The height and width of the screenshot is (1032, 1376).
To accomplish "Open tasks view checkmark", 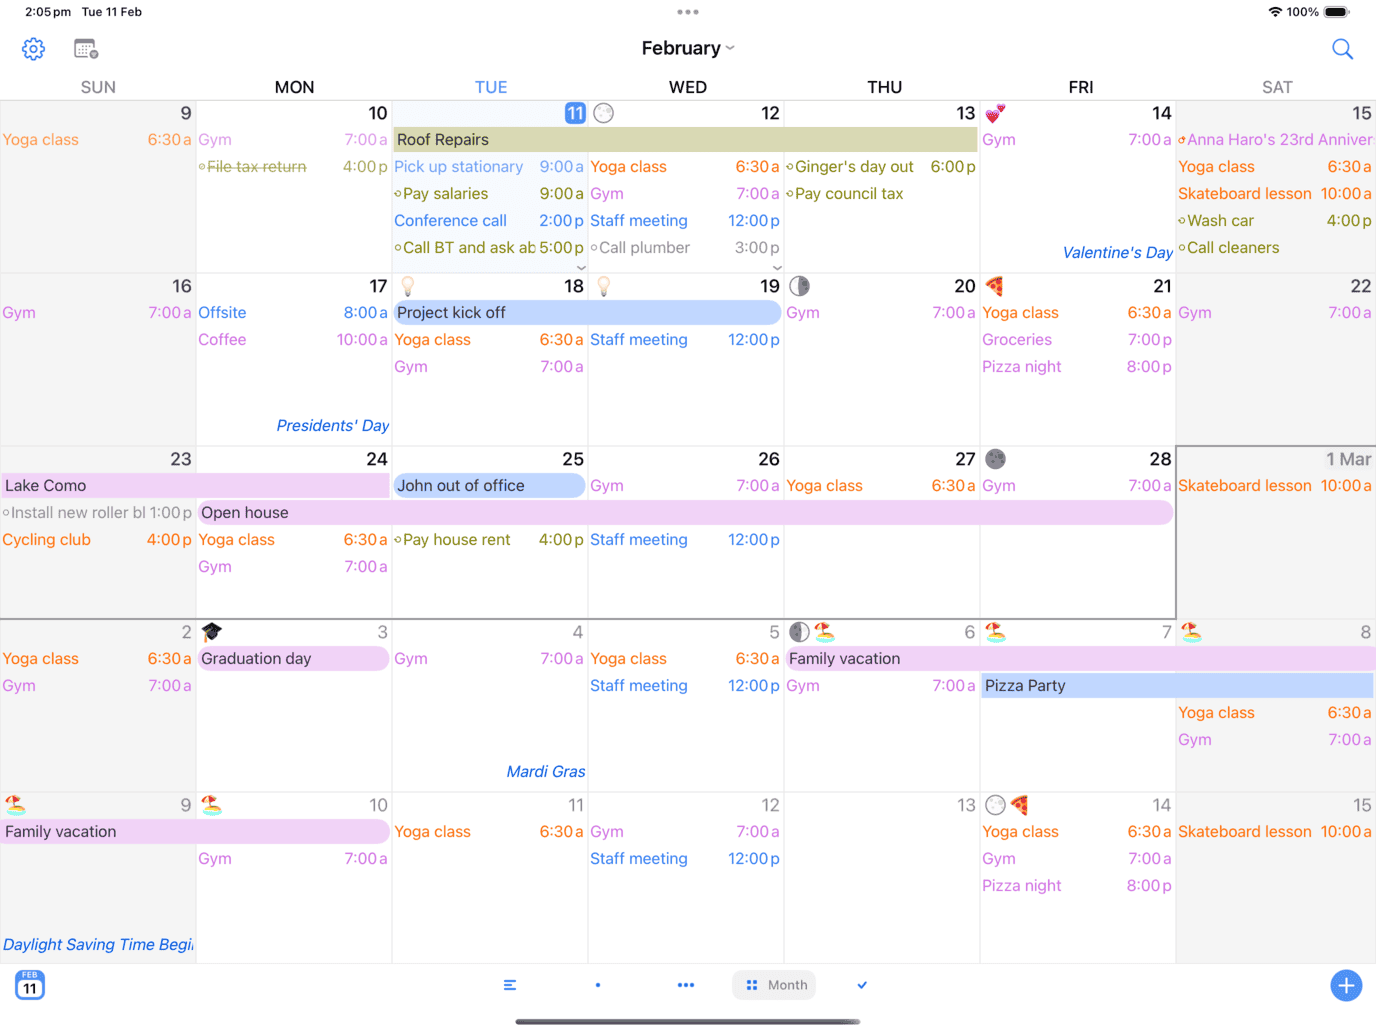I will point(862,985).
